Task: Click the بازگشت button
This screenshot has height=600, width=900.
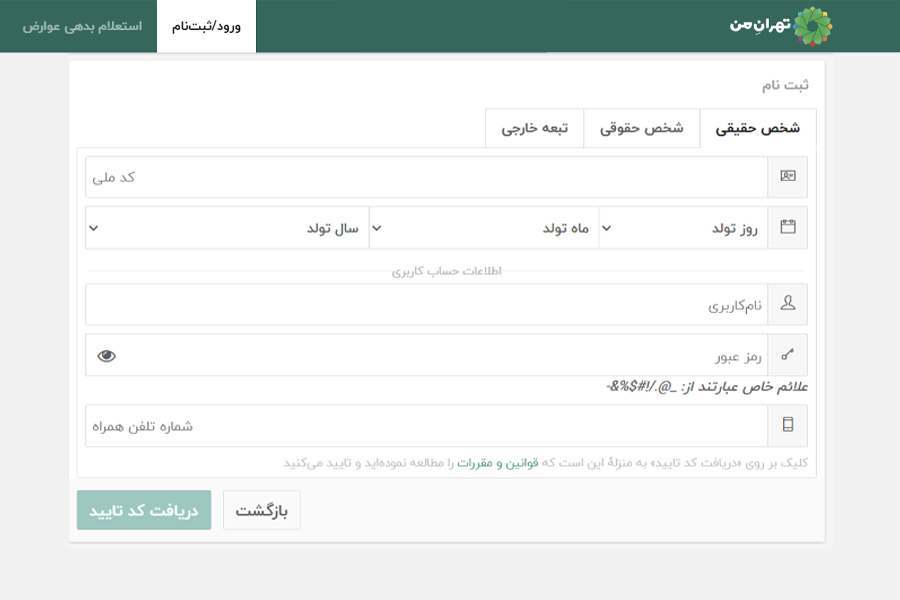Action: [261, 511]
